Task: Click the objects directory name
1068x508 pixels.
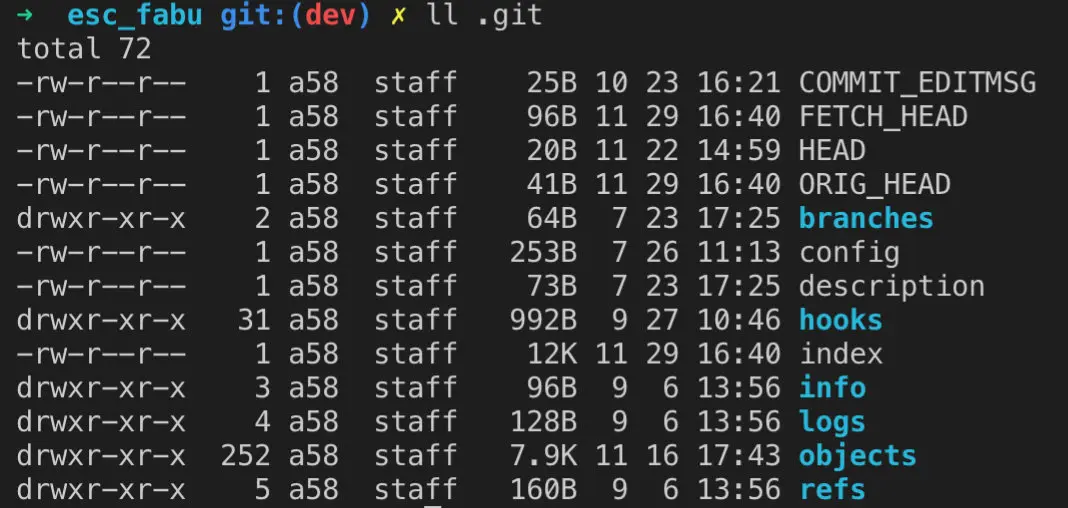Action: (858, 457)
